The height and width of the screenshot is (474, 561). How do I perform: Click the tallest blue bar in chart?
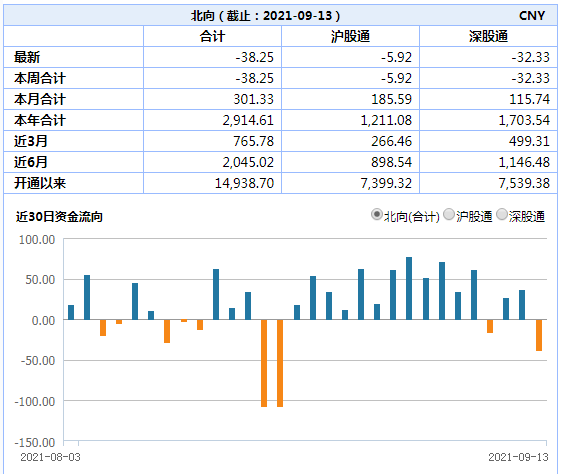coord(409,288)
